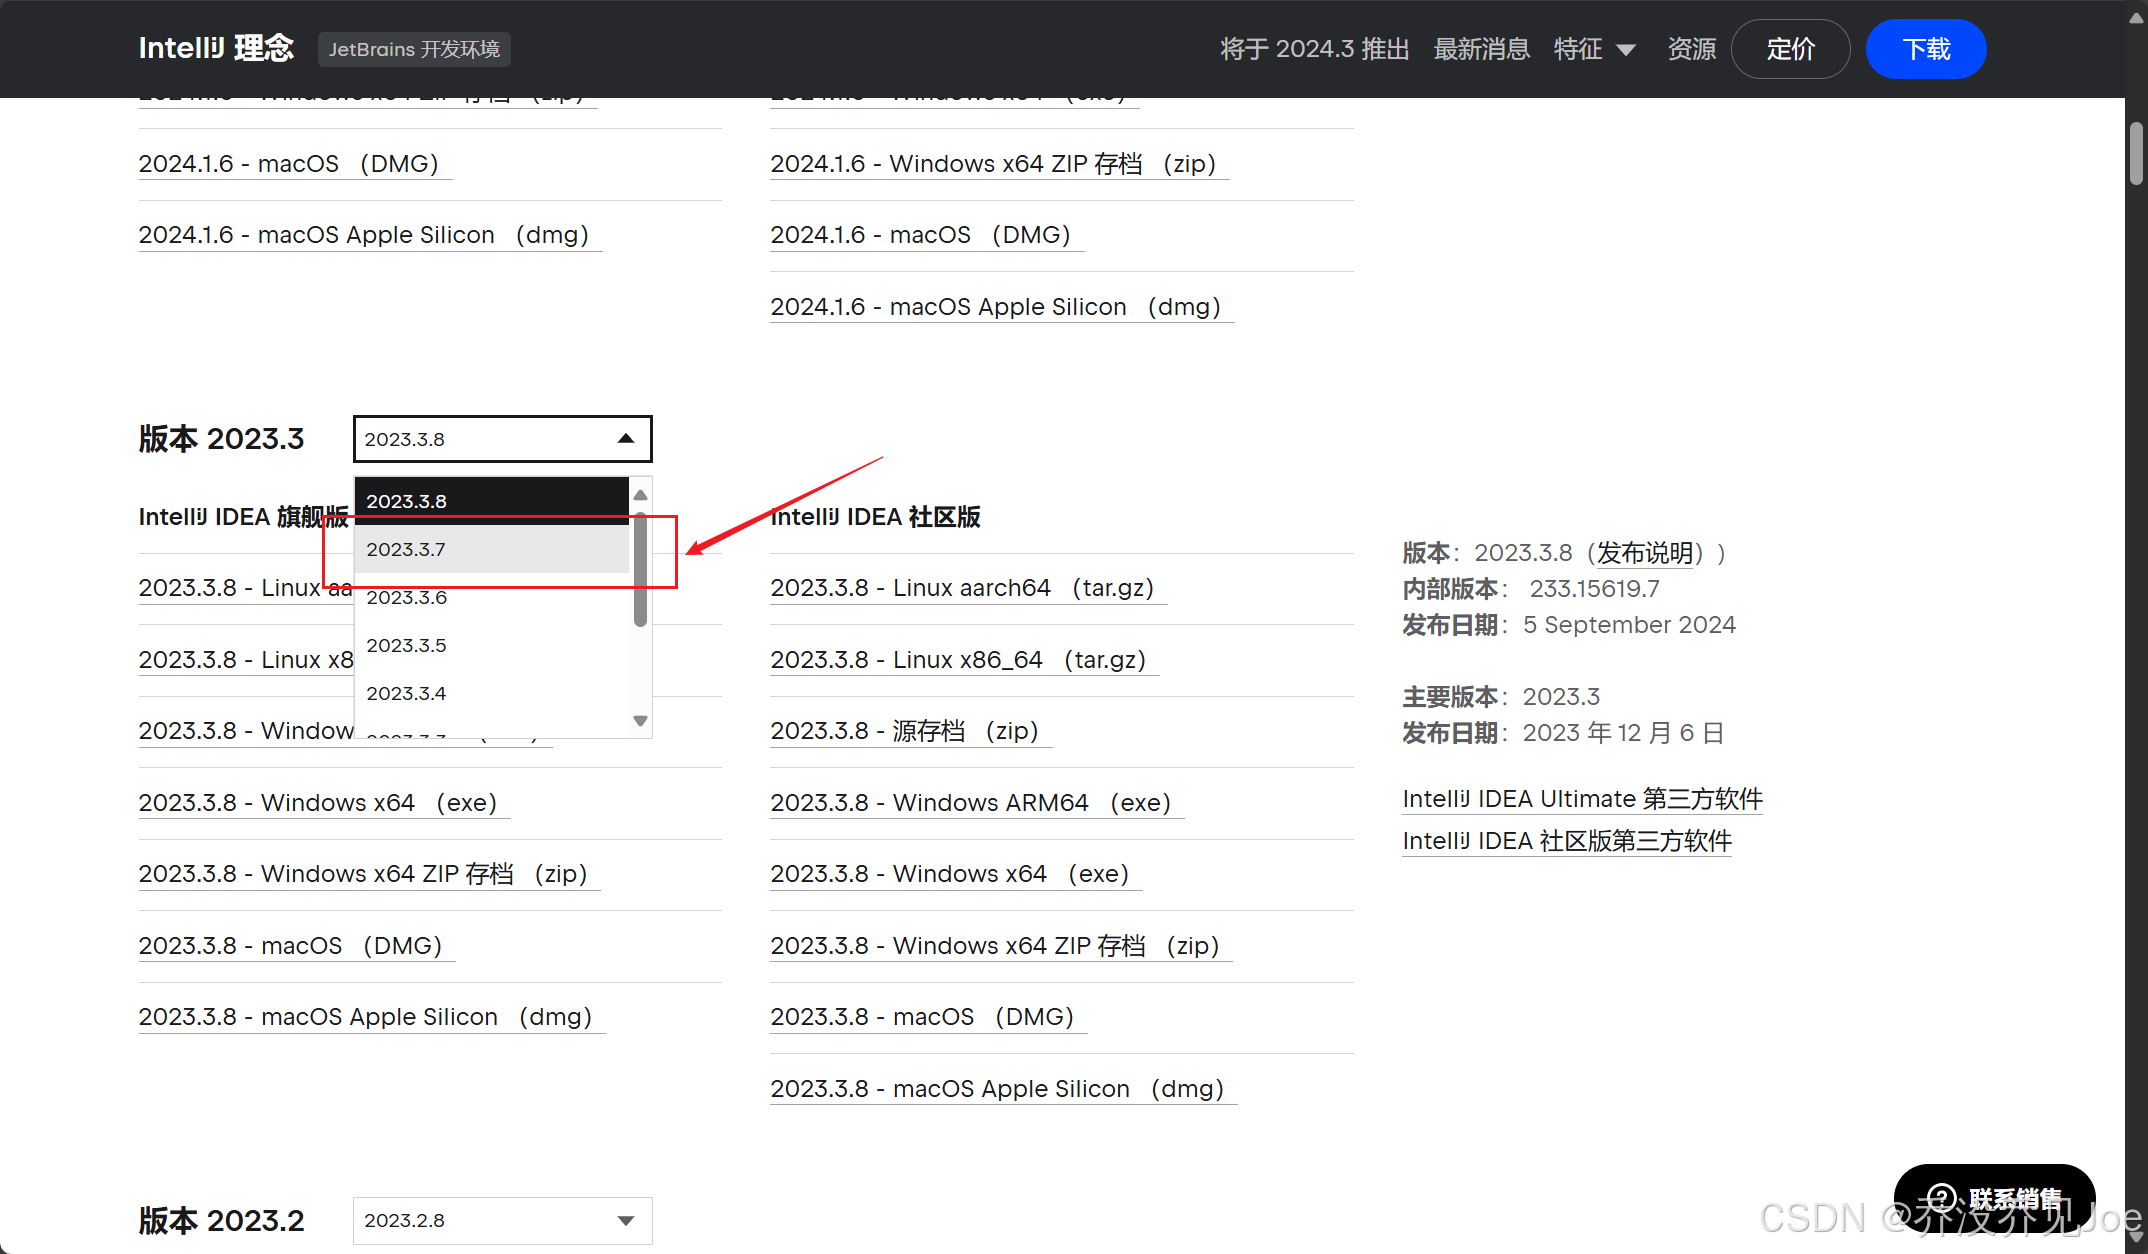Open the 最新消息 menu item
The width and height of the screenshot is (2148, 1254).
pyautogui.click(x=1481, y=49)
